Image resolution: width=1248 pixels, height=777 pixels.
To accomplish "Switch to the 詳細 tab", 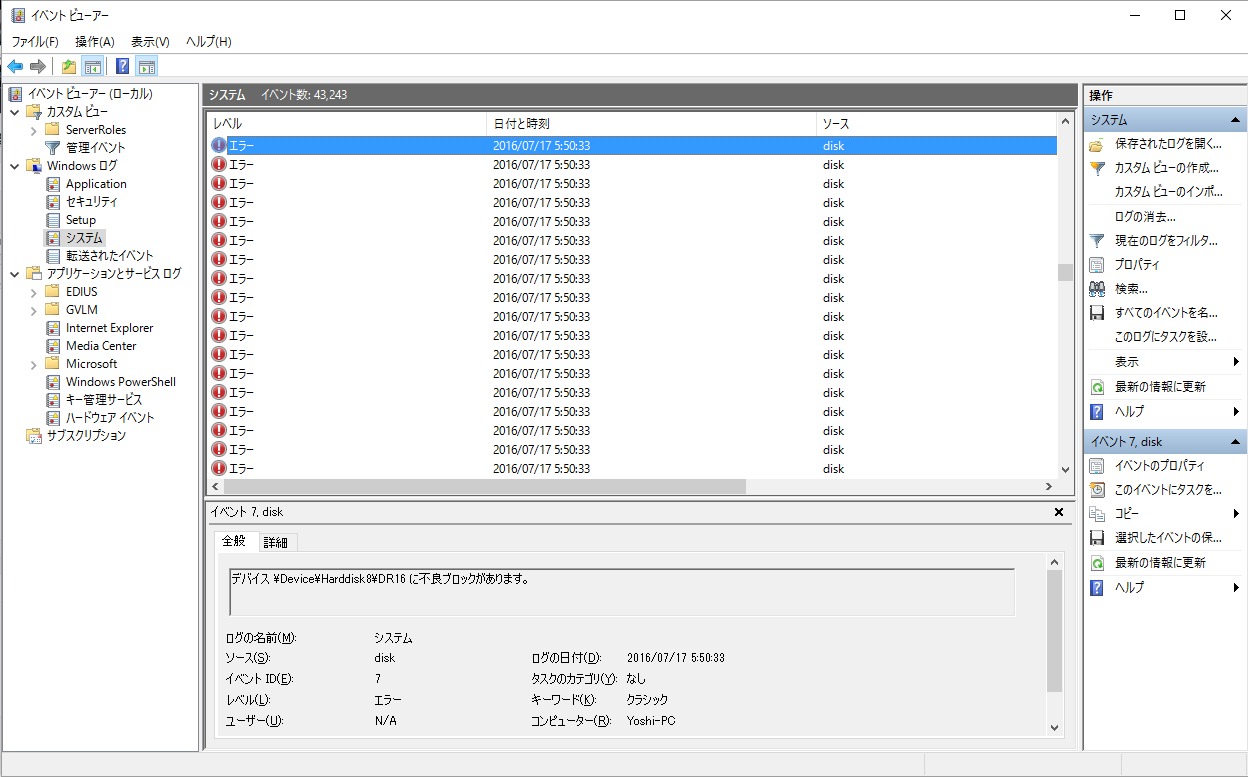I will [275, 542].
